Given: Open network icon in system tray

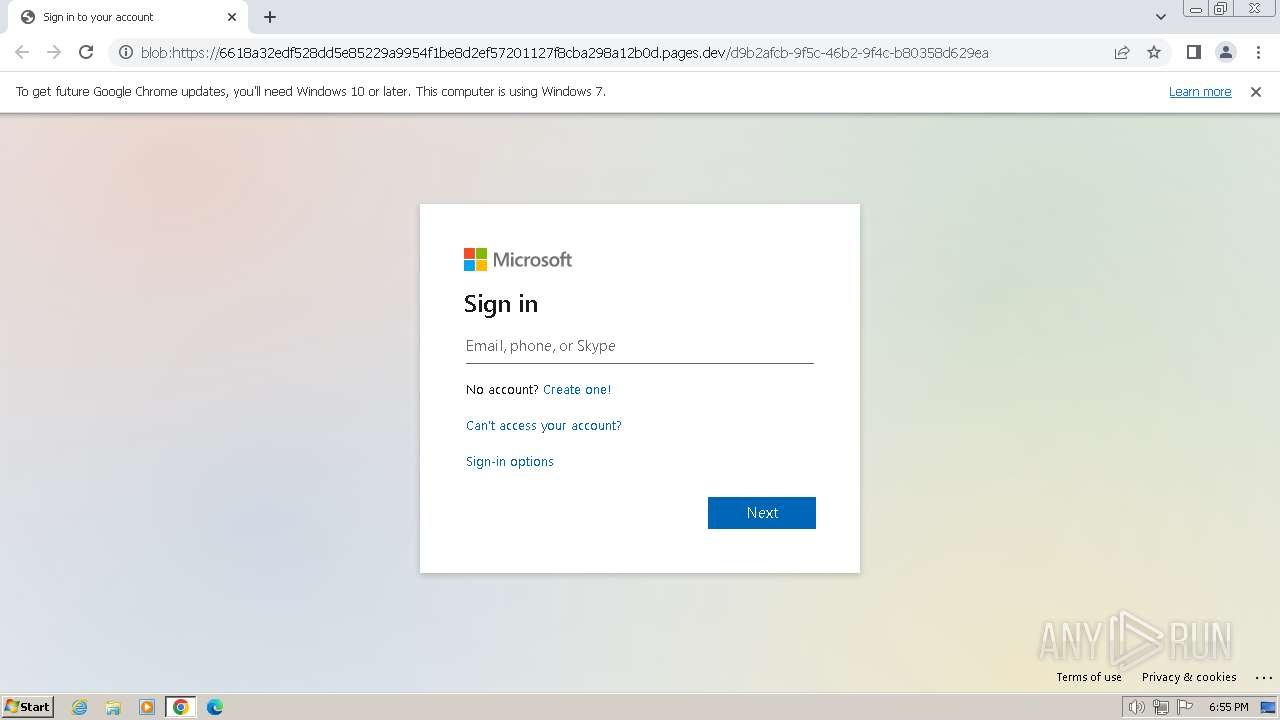Looking at the screenshot, I should [1161, 707].
